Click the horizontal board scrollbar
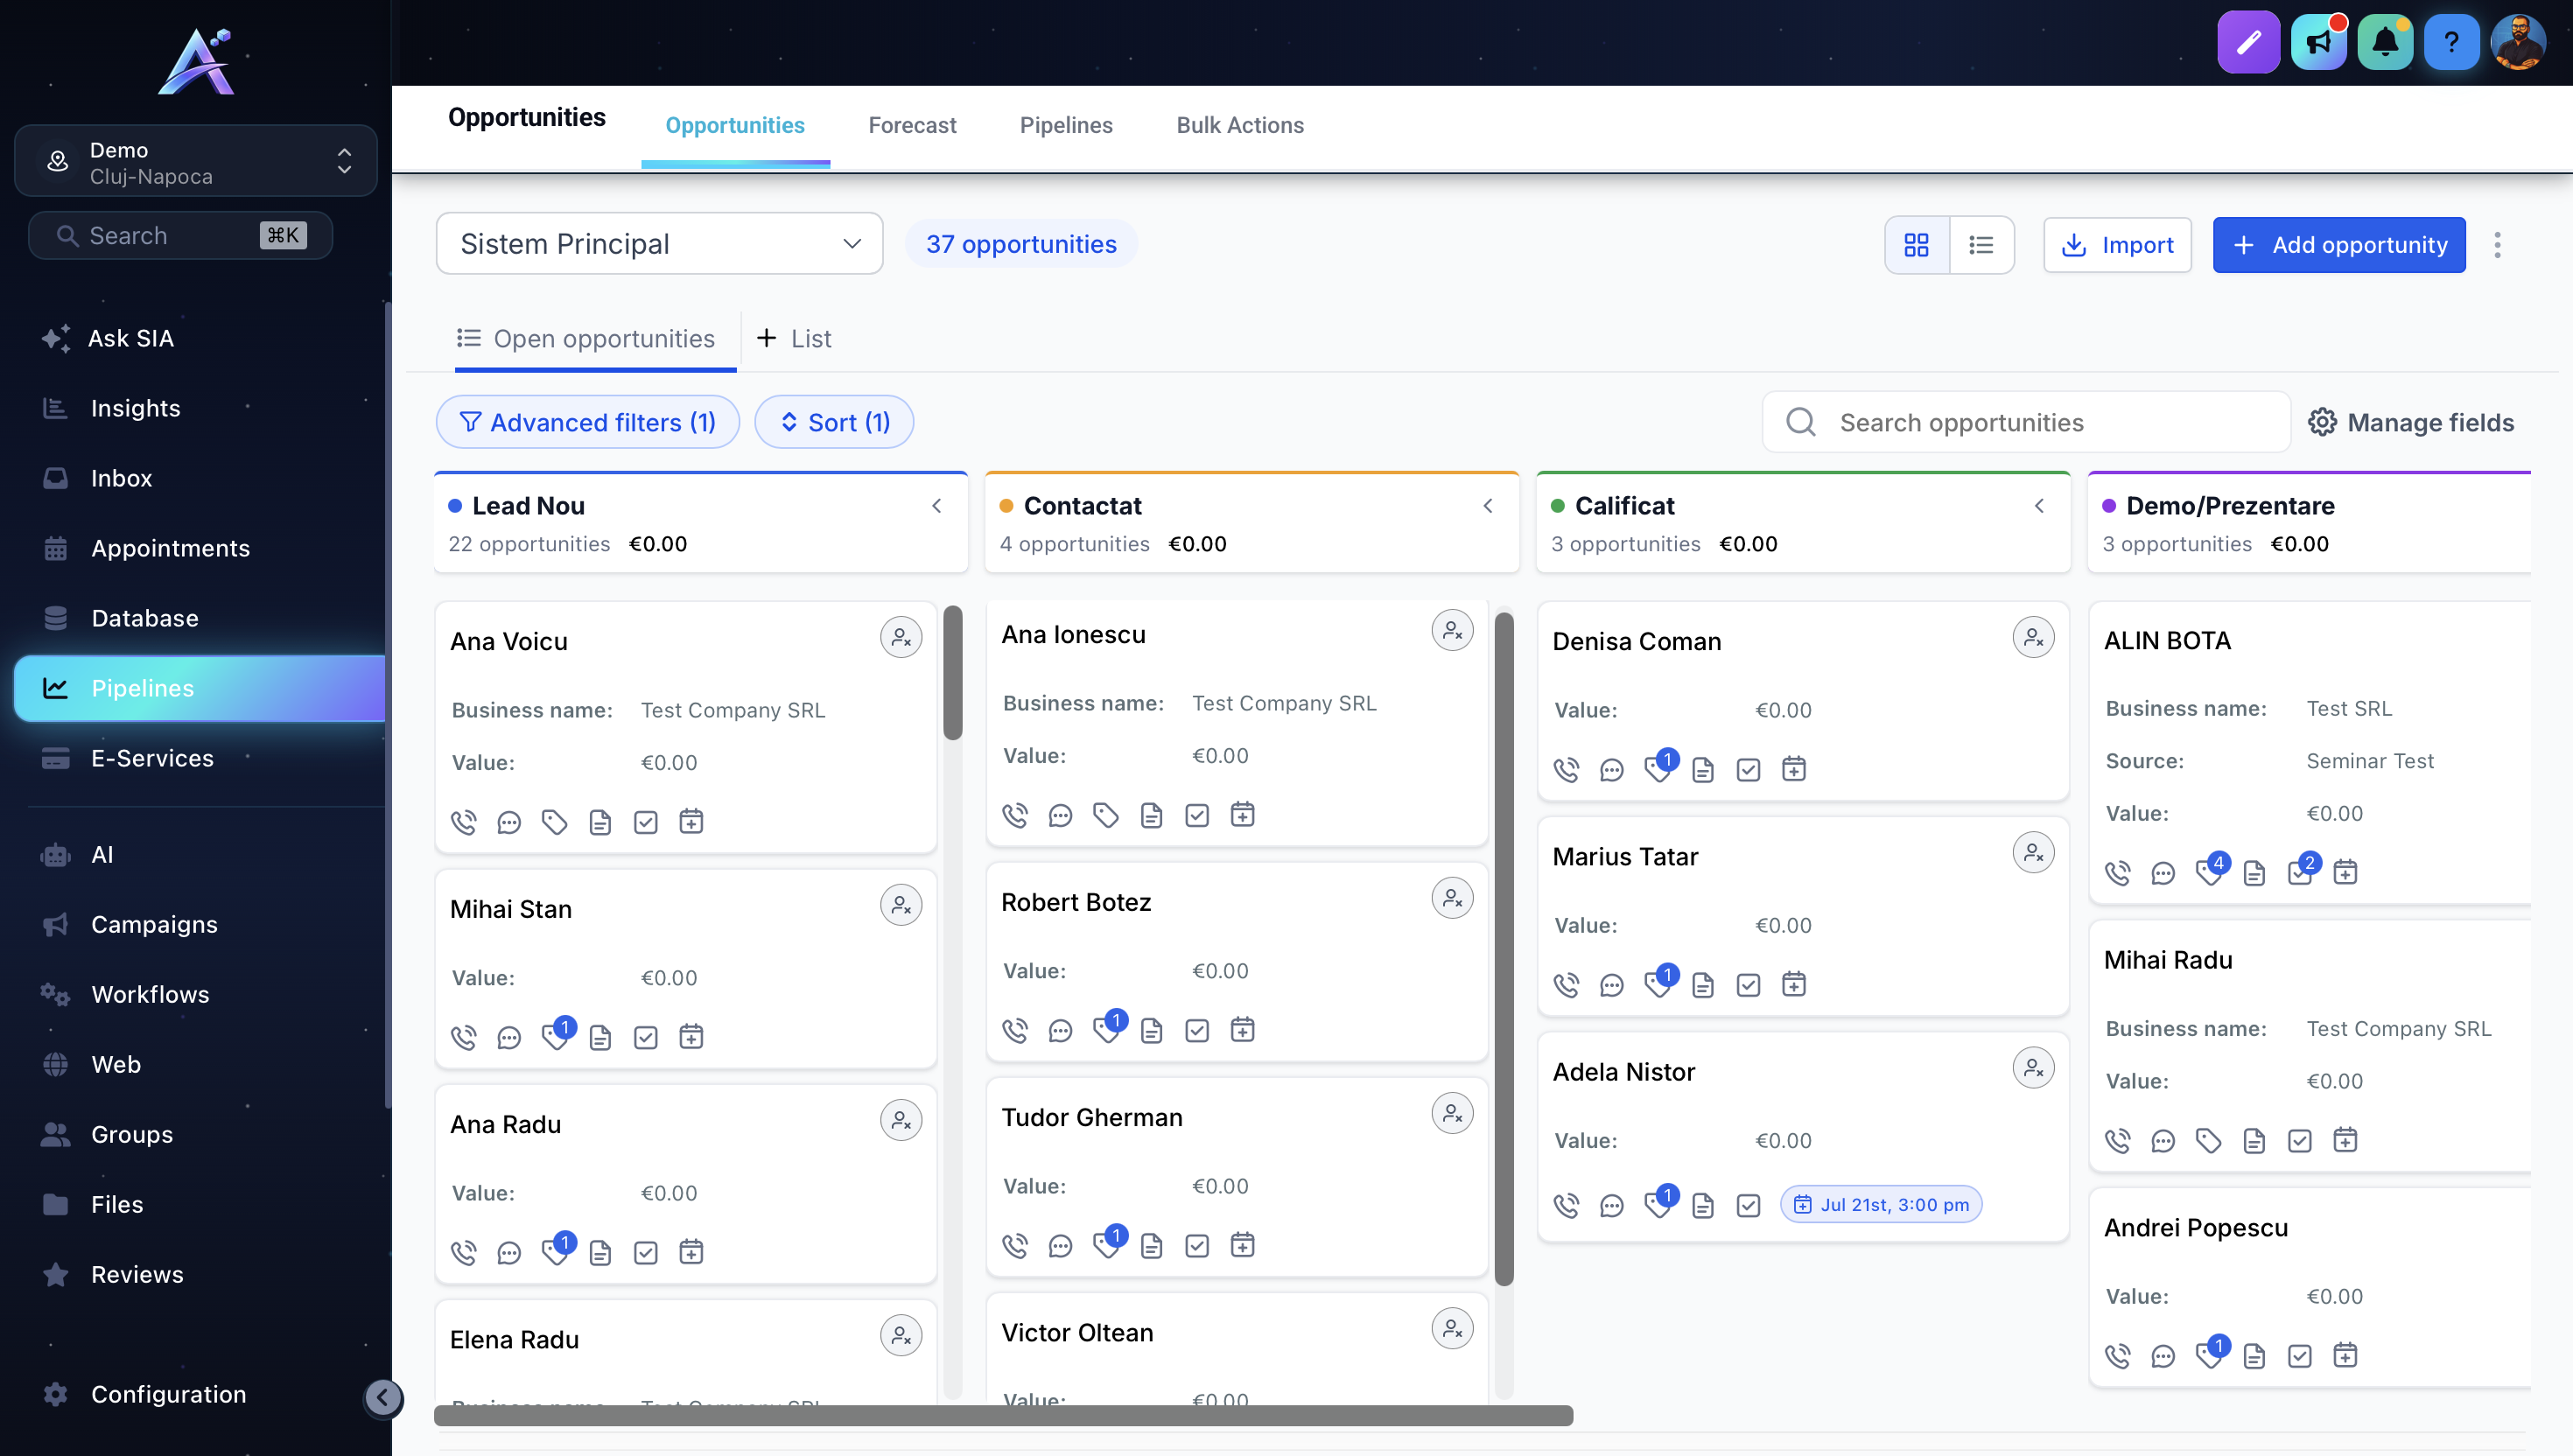Image resolution: width=2573 pixels, height=1456 pixels. pyautogui.click(x=1003, y=1415)
